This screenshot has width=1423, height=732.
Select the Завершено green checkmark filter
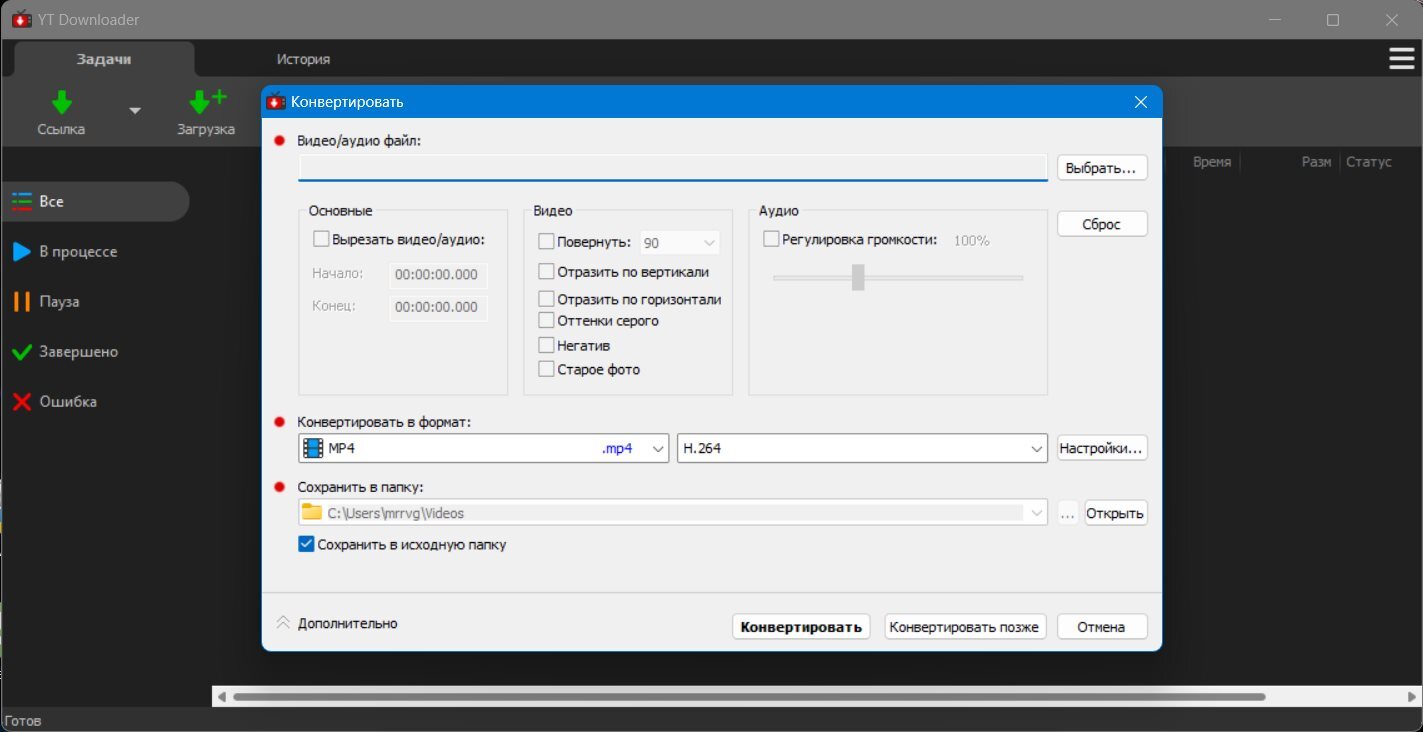pos(22,352)
